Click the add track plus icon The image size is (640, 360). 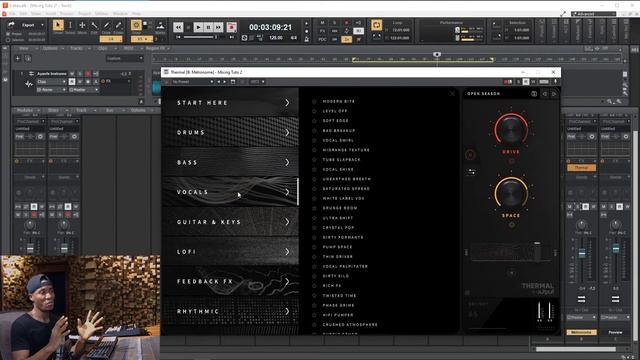point(18,58)
